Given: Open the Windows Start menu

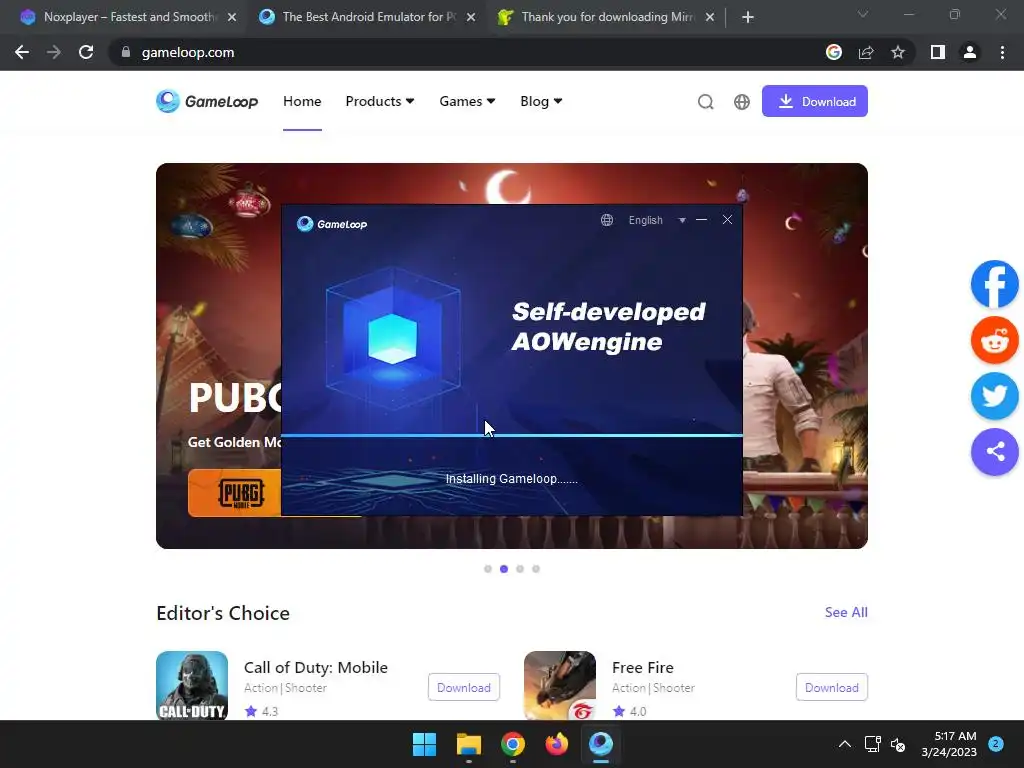Looking at the screenshot, I should (424, 744).
